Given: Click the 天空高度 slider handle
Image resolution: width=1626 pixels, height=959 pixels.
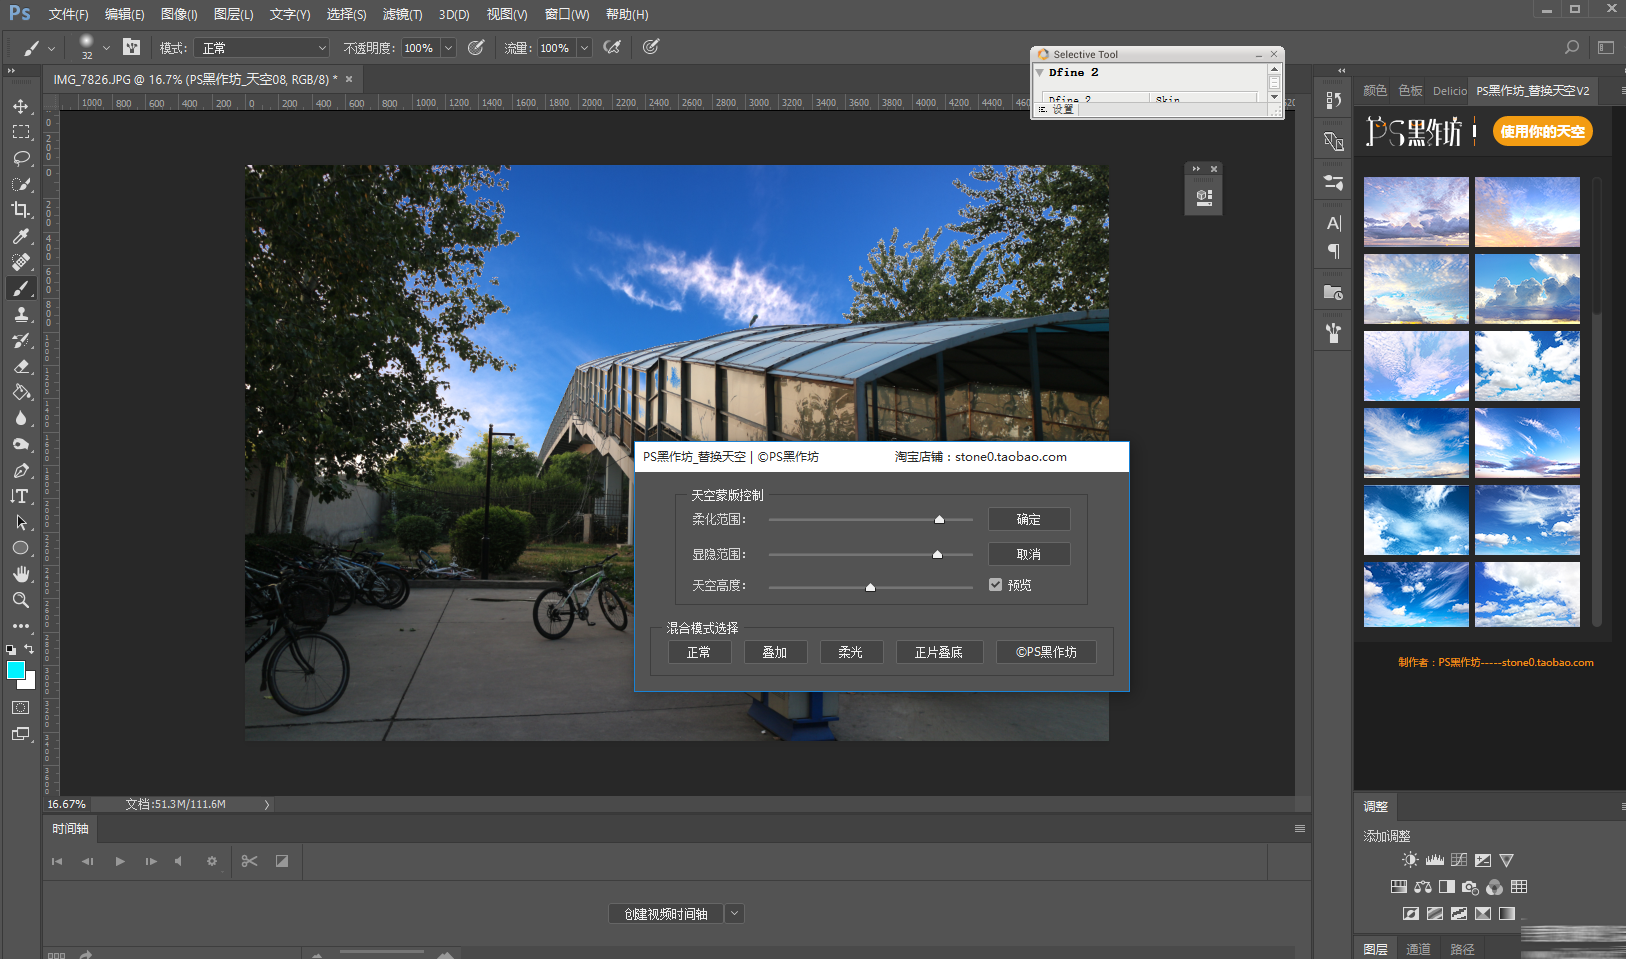Looking at the screenshot, I should (x=870, y=587).
